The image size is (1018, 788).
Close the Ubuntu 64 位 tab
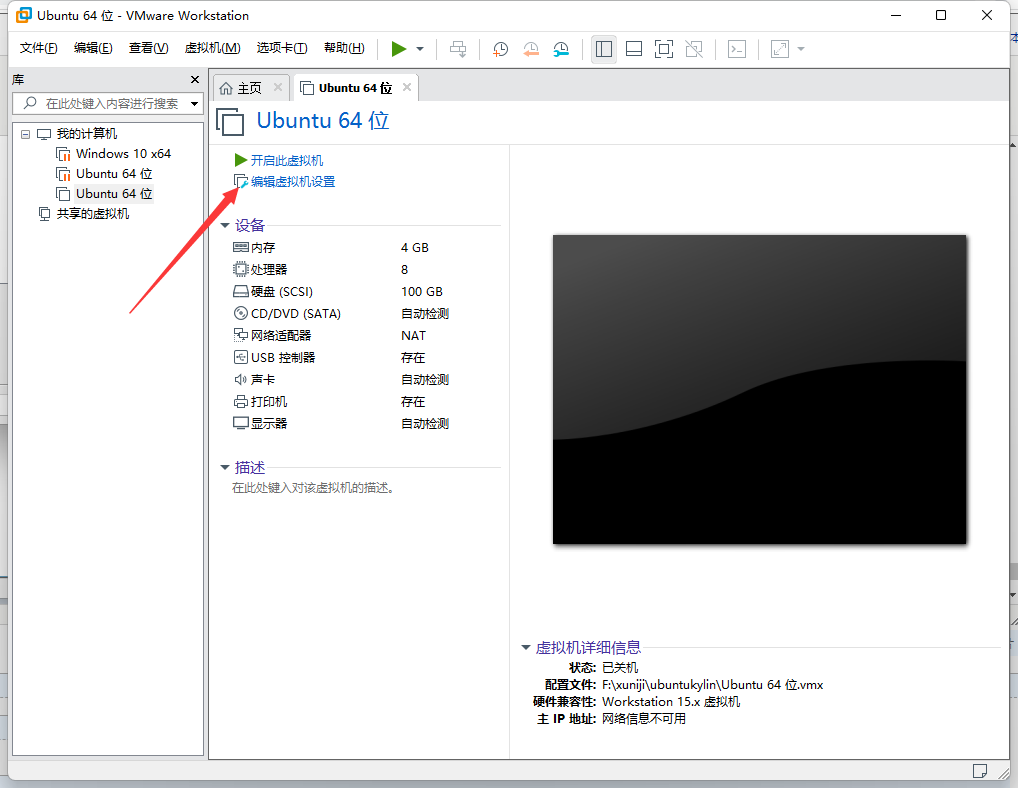[x=407, y=87]
